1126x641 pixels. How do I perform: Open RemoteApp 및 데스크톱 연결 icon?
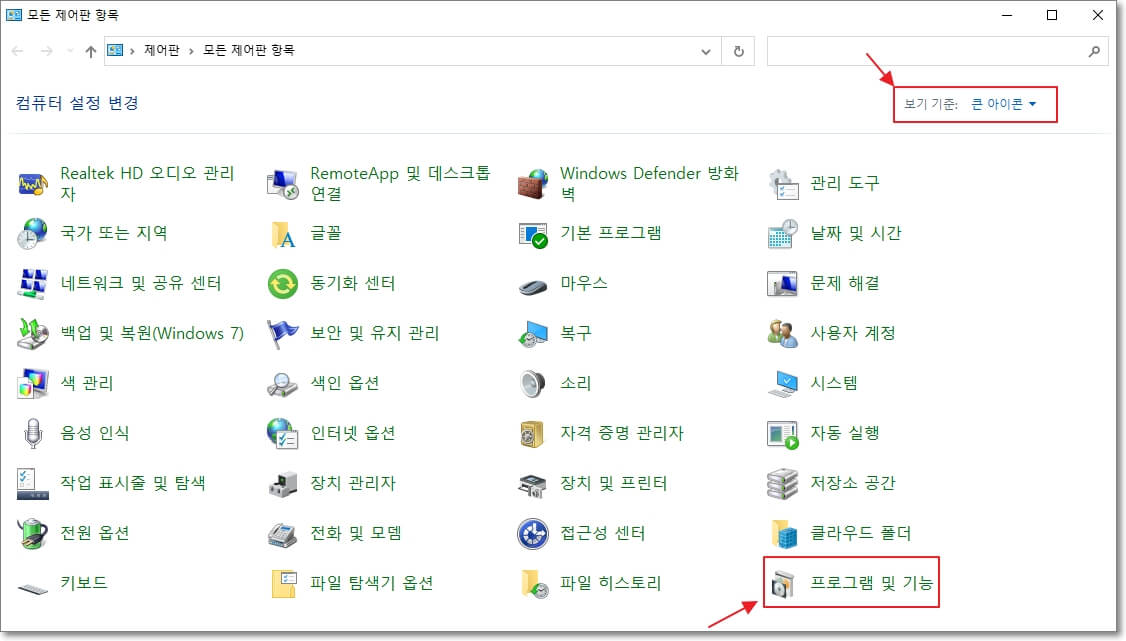282,184
